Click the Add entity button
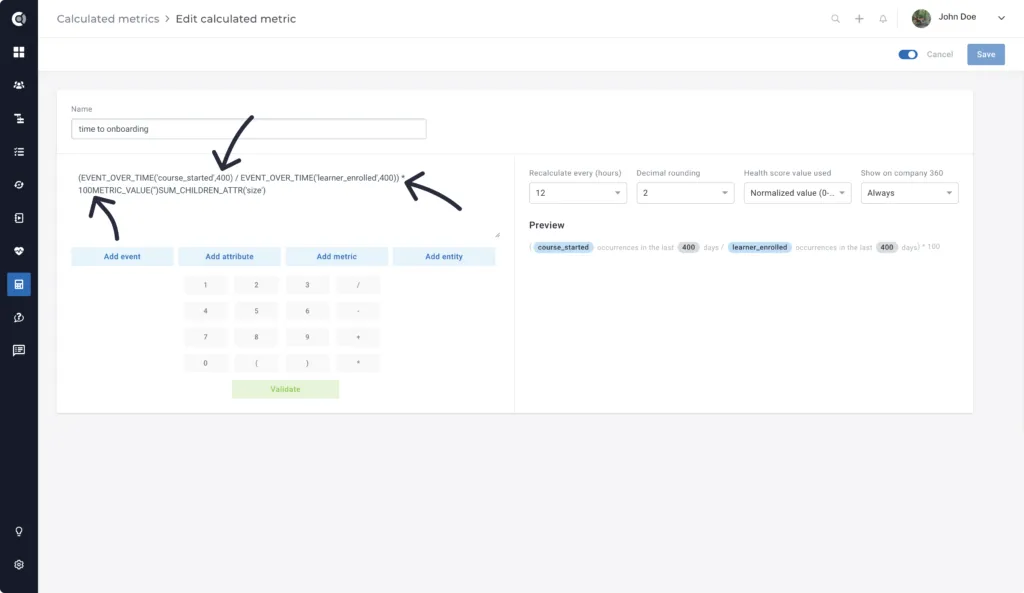Screen dimensions: 1024x593 tap(444, 257)
